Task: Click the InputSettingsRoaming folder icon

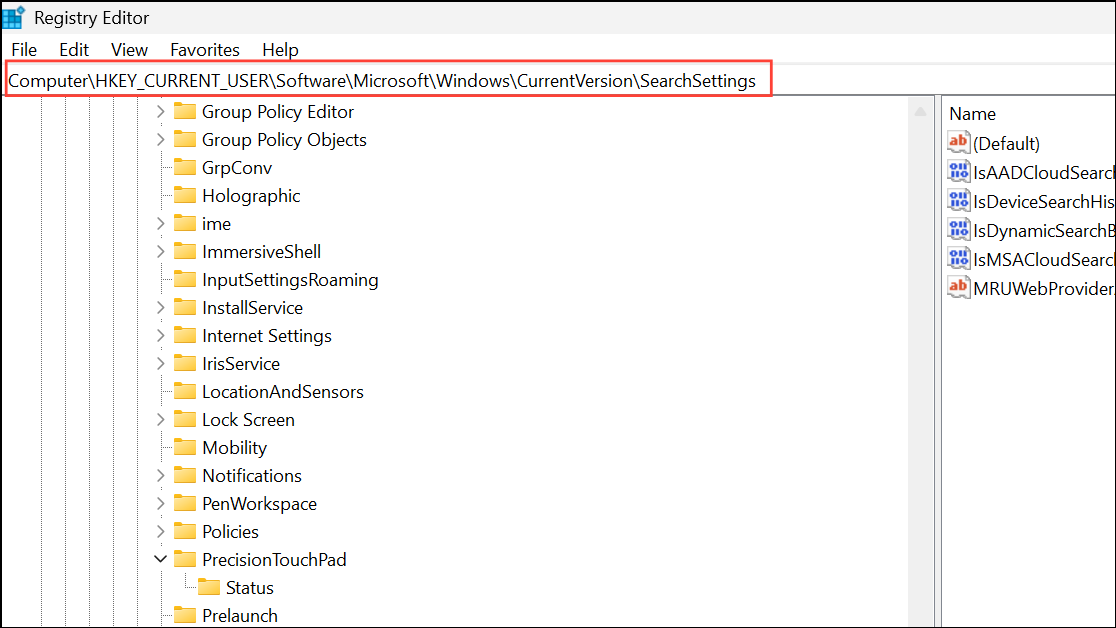Action: [185, 279]
